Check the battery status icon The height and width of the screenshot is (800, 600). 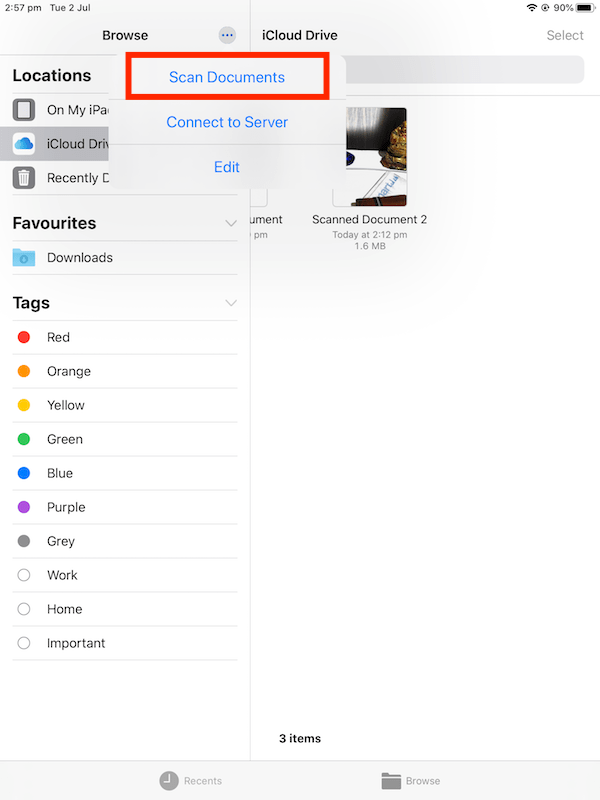click(x=585, y=8)
